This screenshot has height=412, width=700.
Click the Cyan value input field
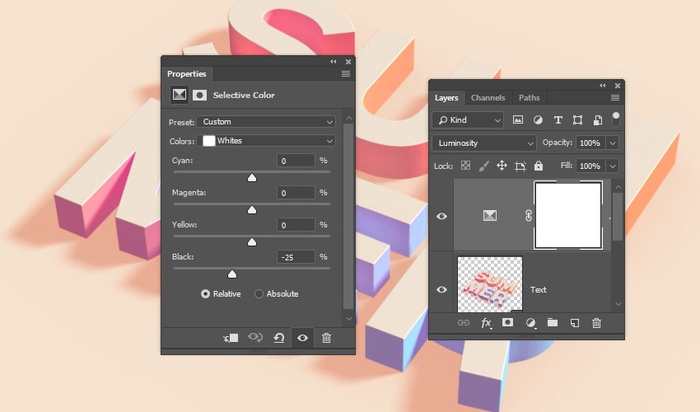(296, 160)
